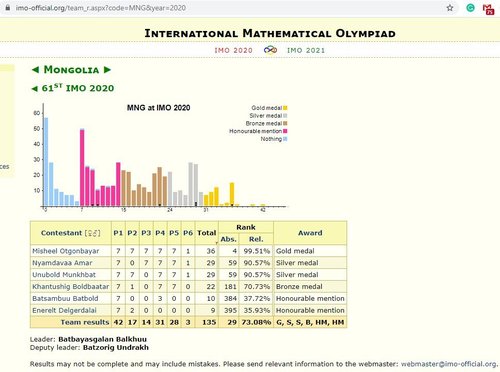
Task: Click the tallest pink bar in the chart
Action: pyautogui.click(x=82, y=167)
